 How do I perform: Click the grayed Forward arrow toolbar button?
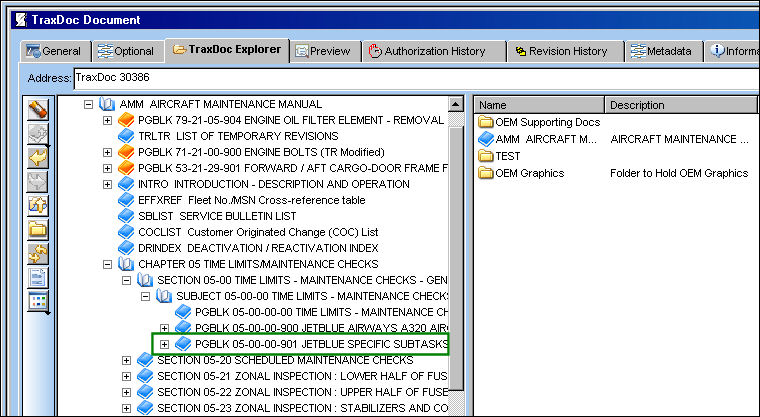[x=38, y=181]
